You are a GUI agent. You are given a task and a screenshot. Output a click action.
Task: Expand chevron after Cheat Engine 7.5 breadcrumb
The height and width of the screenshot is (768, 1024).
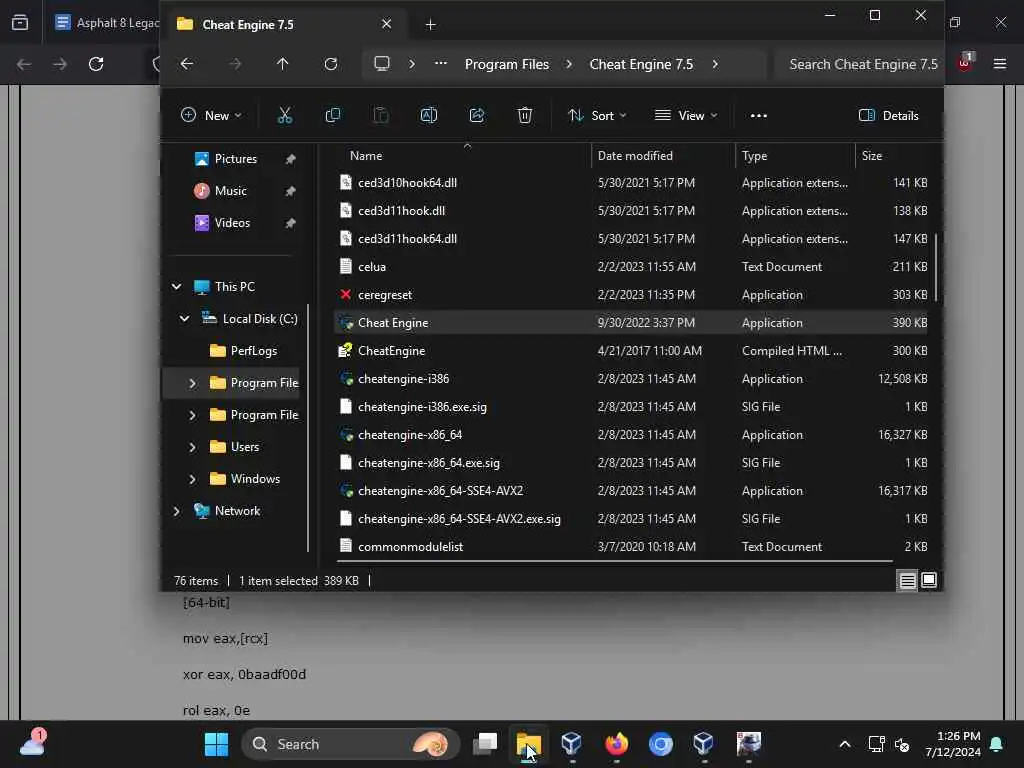click(x=715, y=64)
